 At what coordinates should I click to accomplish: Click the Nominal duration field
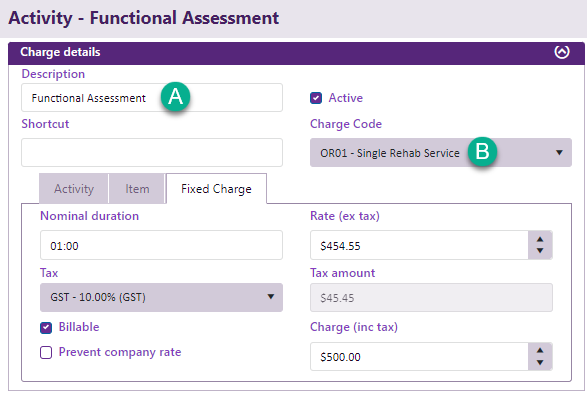[161, 245]
